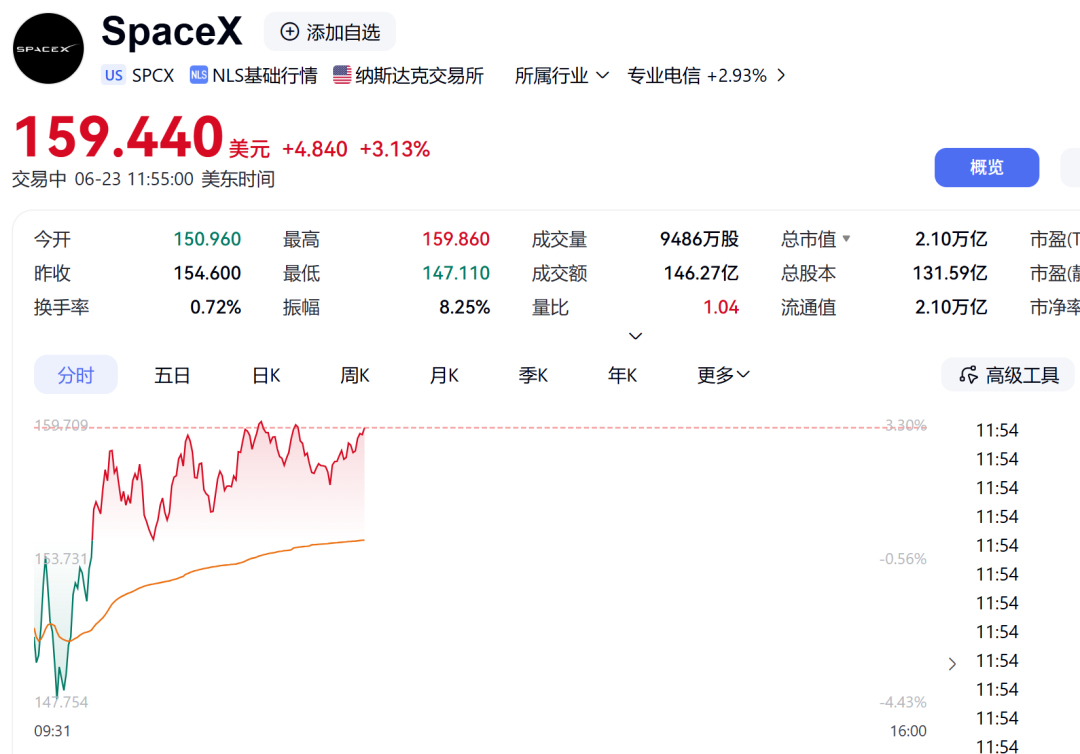Switch to the 五日 chart tab
Viewport: 1080px width, 754px height.
172,375
